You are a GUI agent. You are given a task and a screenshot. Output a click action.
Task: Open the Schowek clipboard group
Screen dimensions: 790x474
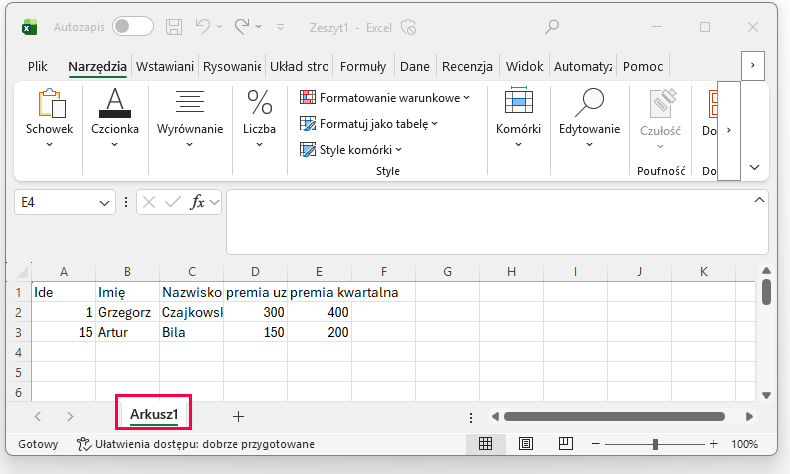tap(49, 119)
